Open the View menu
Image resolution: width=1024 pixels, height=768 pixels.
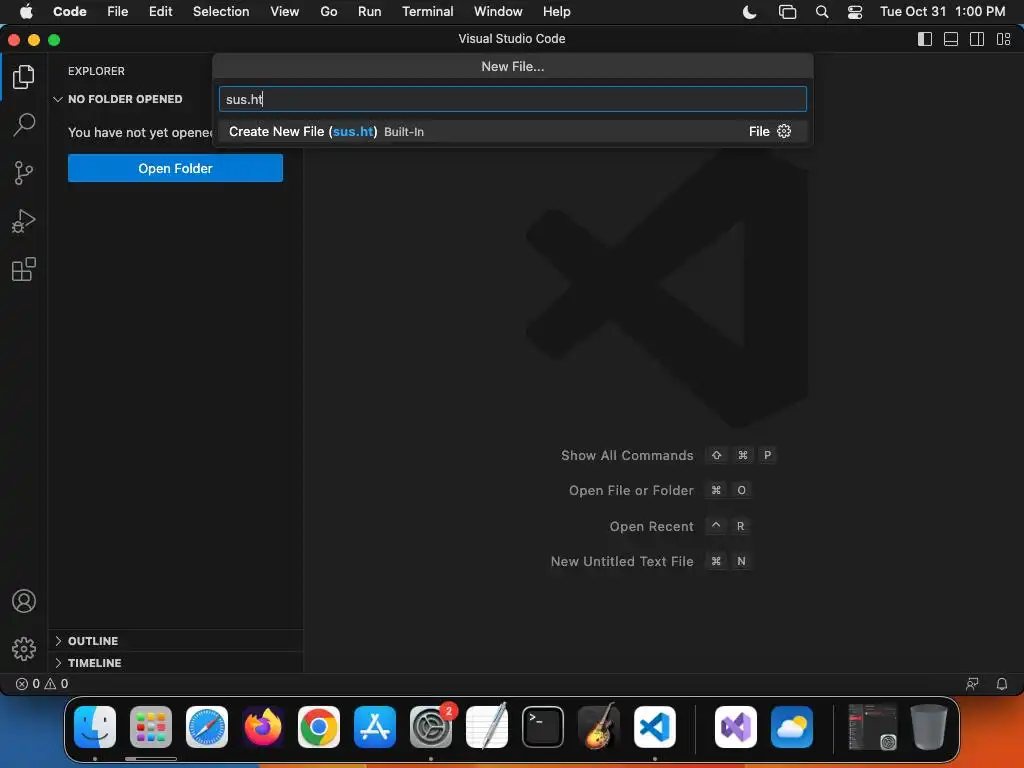coord(285,12)
